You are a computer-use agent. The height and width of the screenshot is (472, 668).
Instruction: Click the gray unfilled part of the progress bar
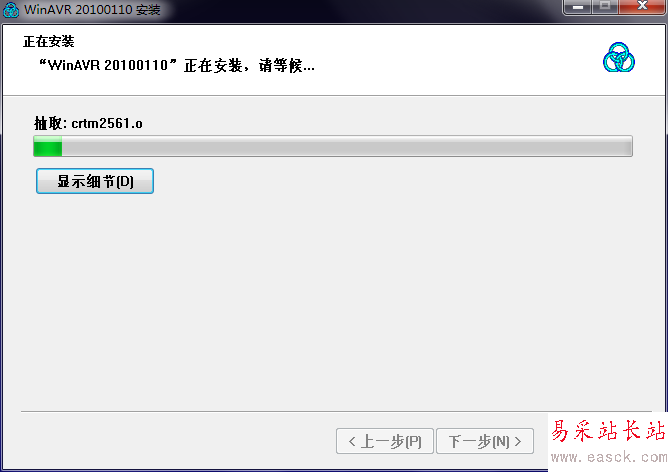347,146
